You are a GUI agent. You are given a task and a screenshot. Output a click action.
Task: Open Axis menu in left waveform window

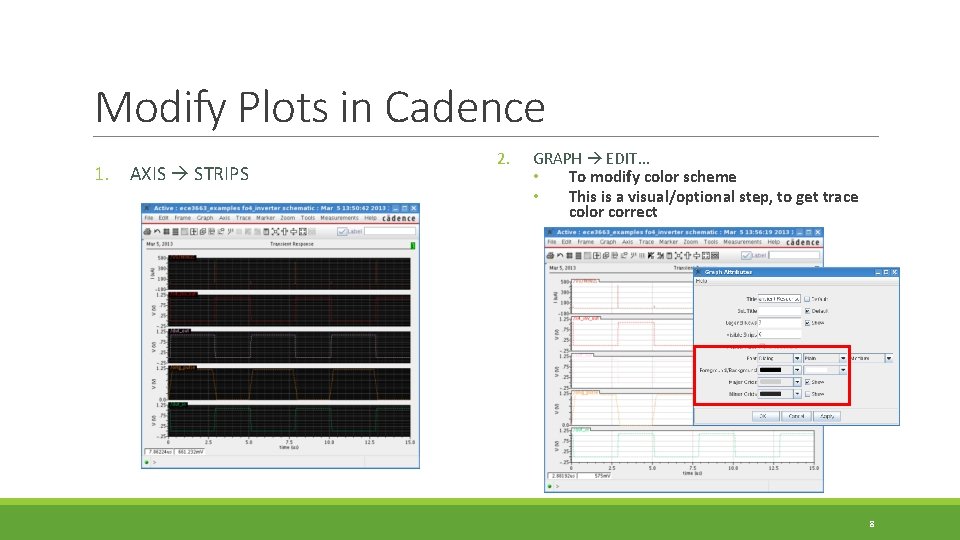(x=225, y=218)
